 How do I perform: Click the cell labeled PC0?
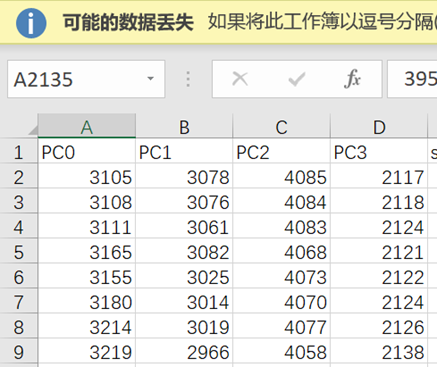87,152
